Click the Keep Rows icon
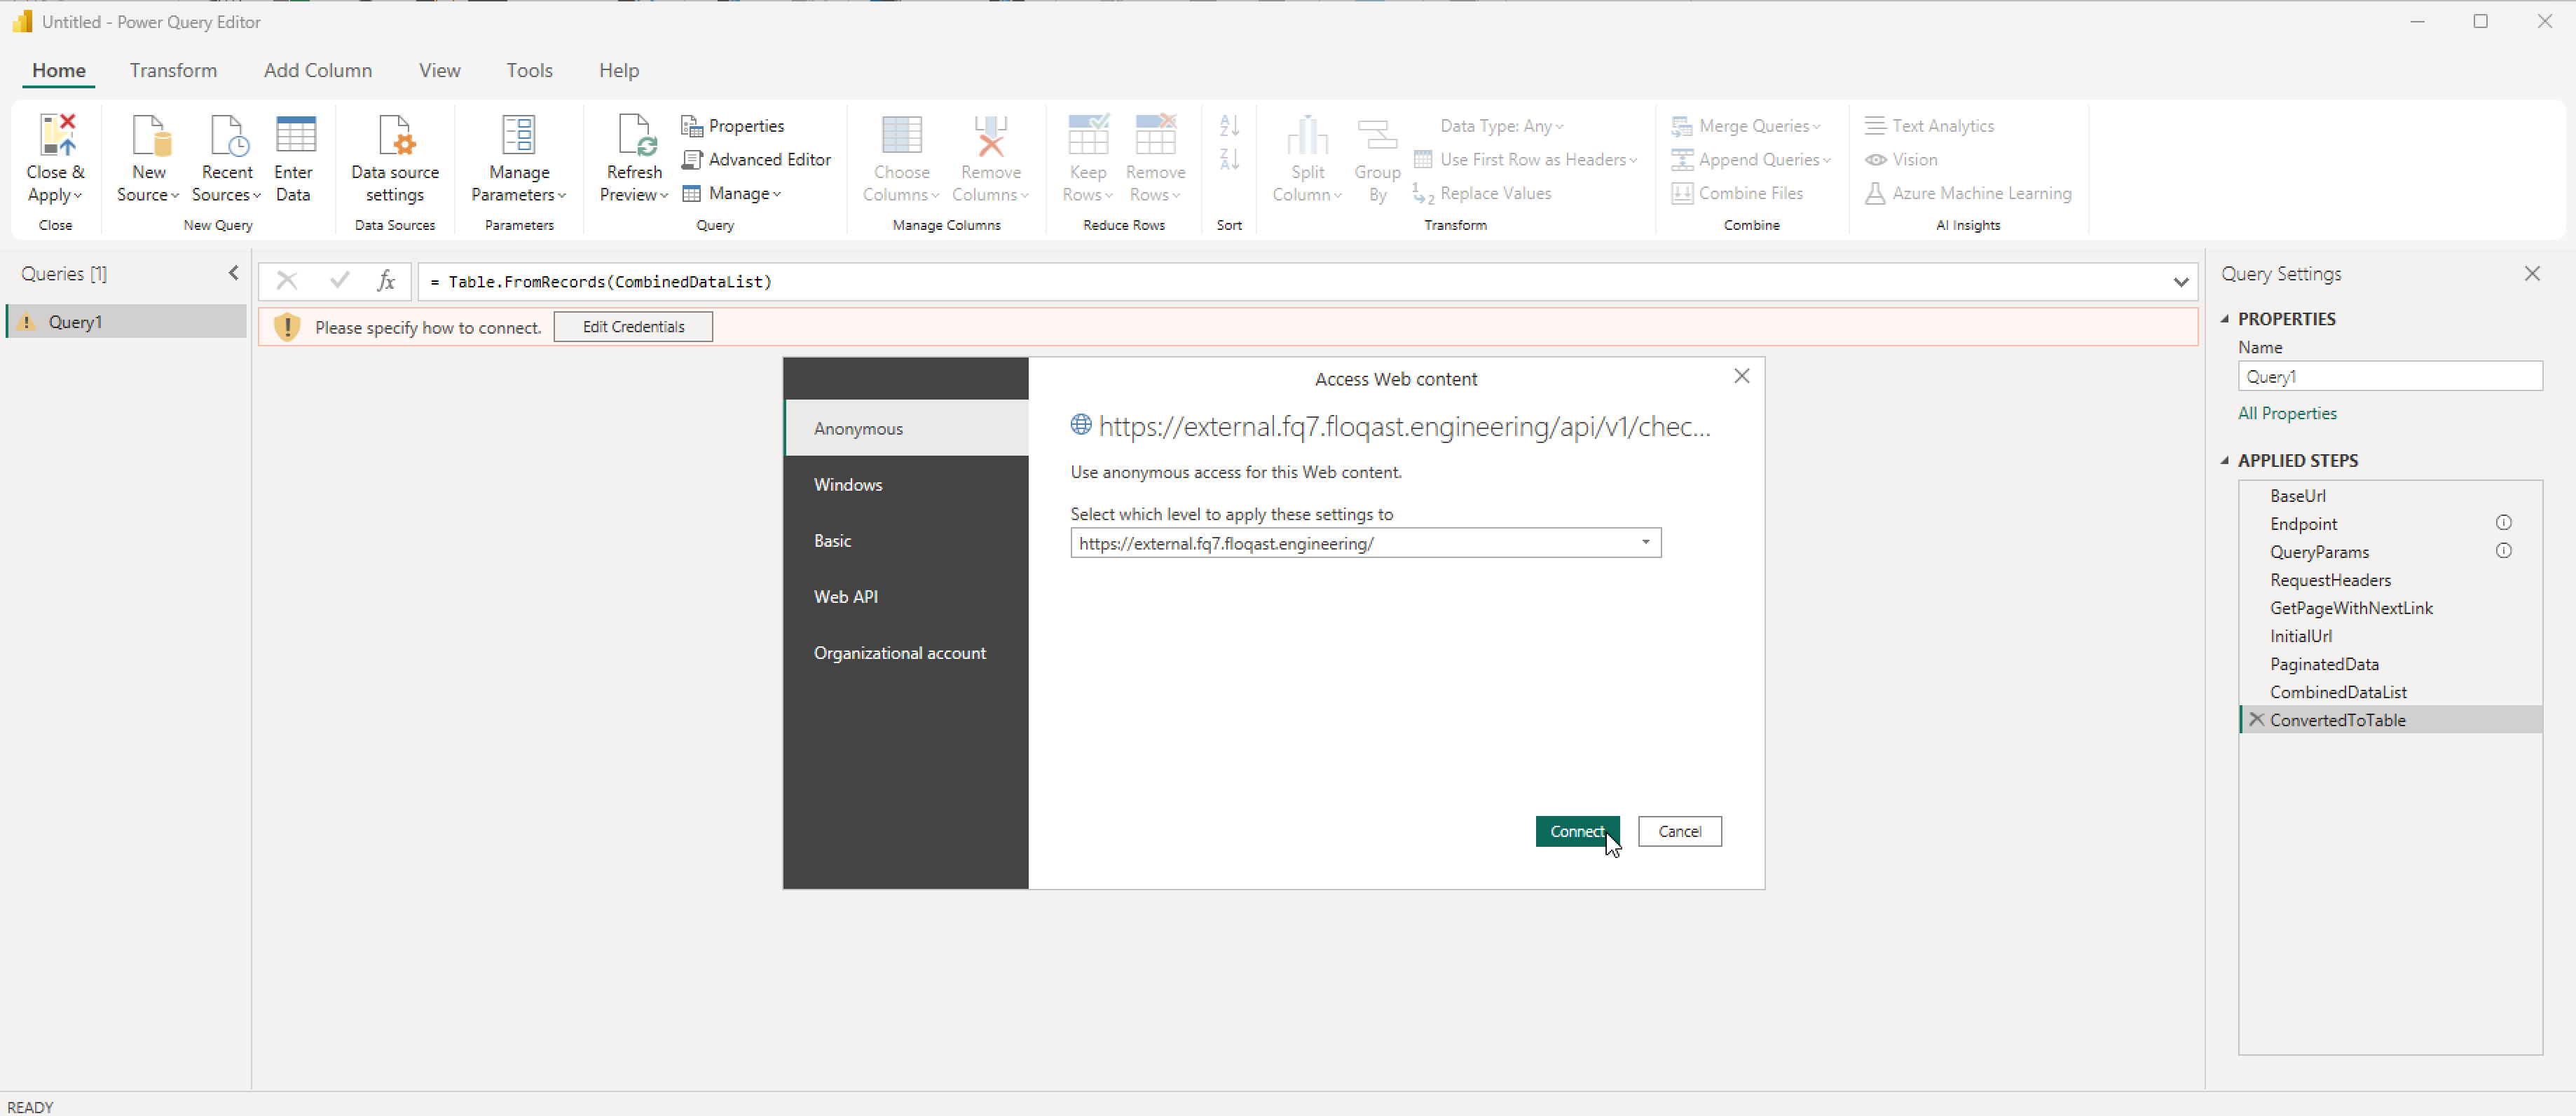The image size is (2576, 1116). [1088, 135]
